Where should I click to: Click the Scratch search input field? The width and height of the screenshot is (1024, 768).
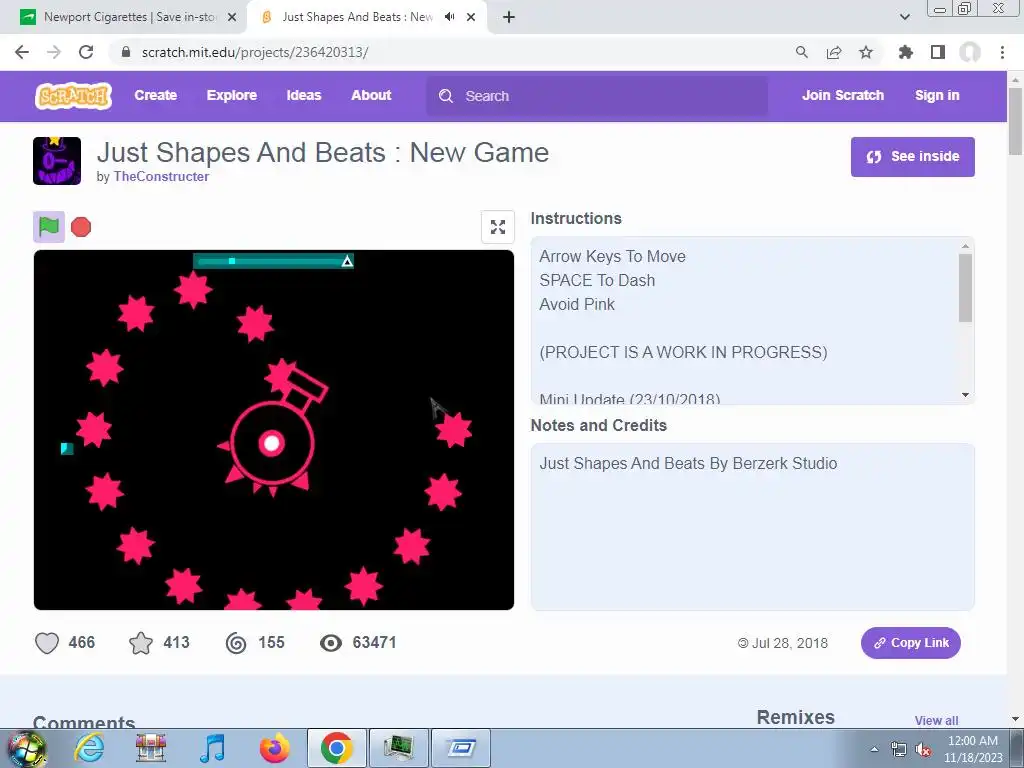point(597,96)
